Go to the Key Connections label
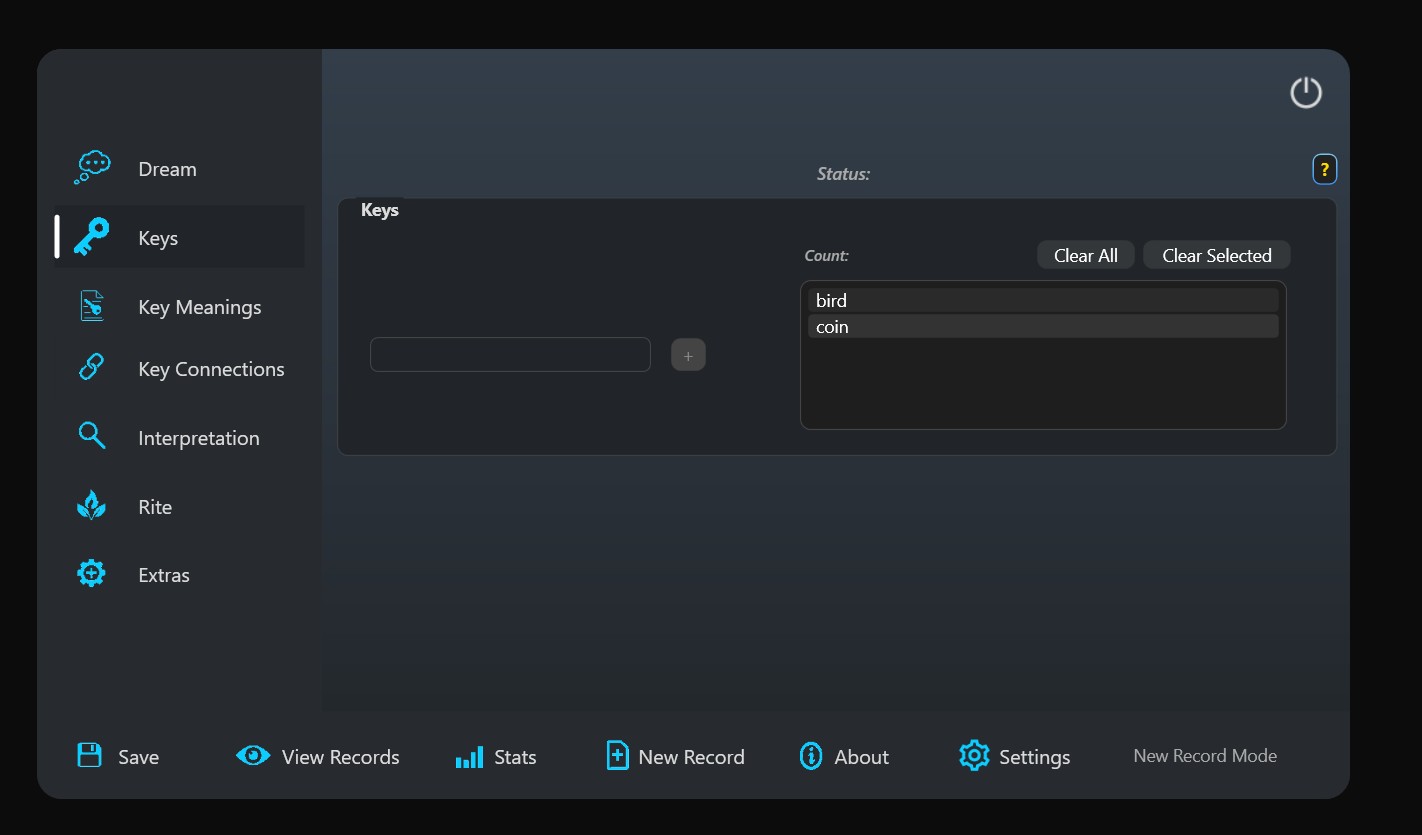 click(211, 369)
